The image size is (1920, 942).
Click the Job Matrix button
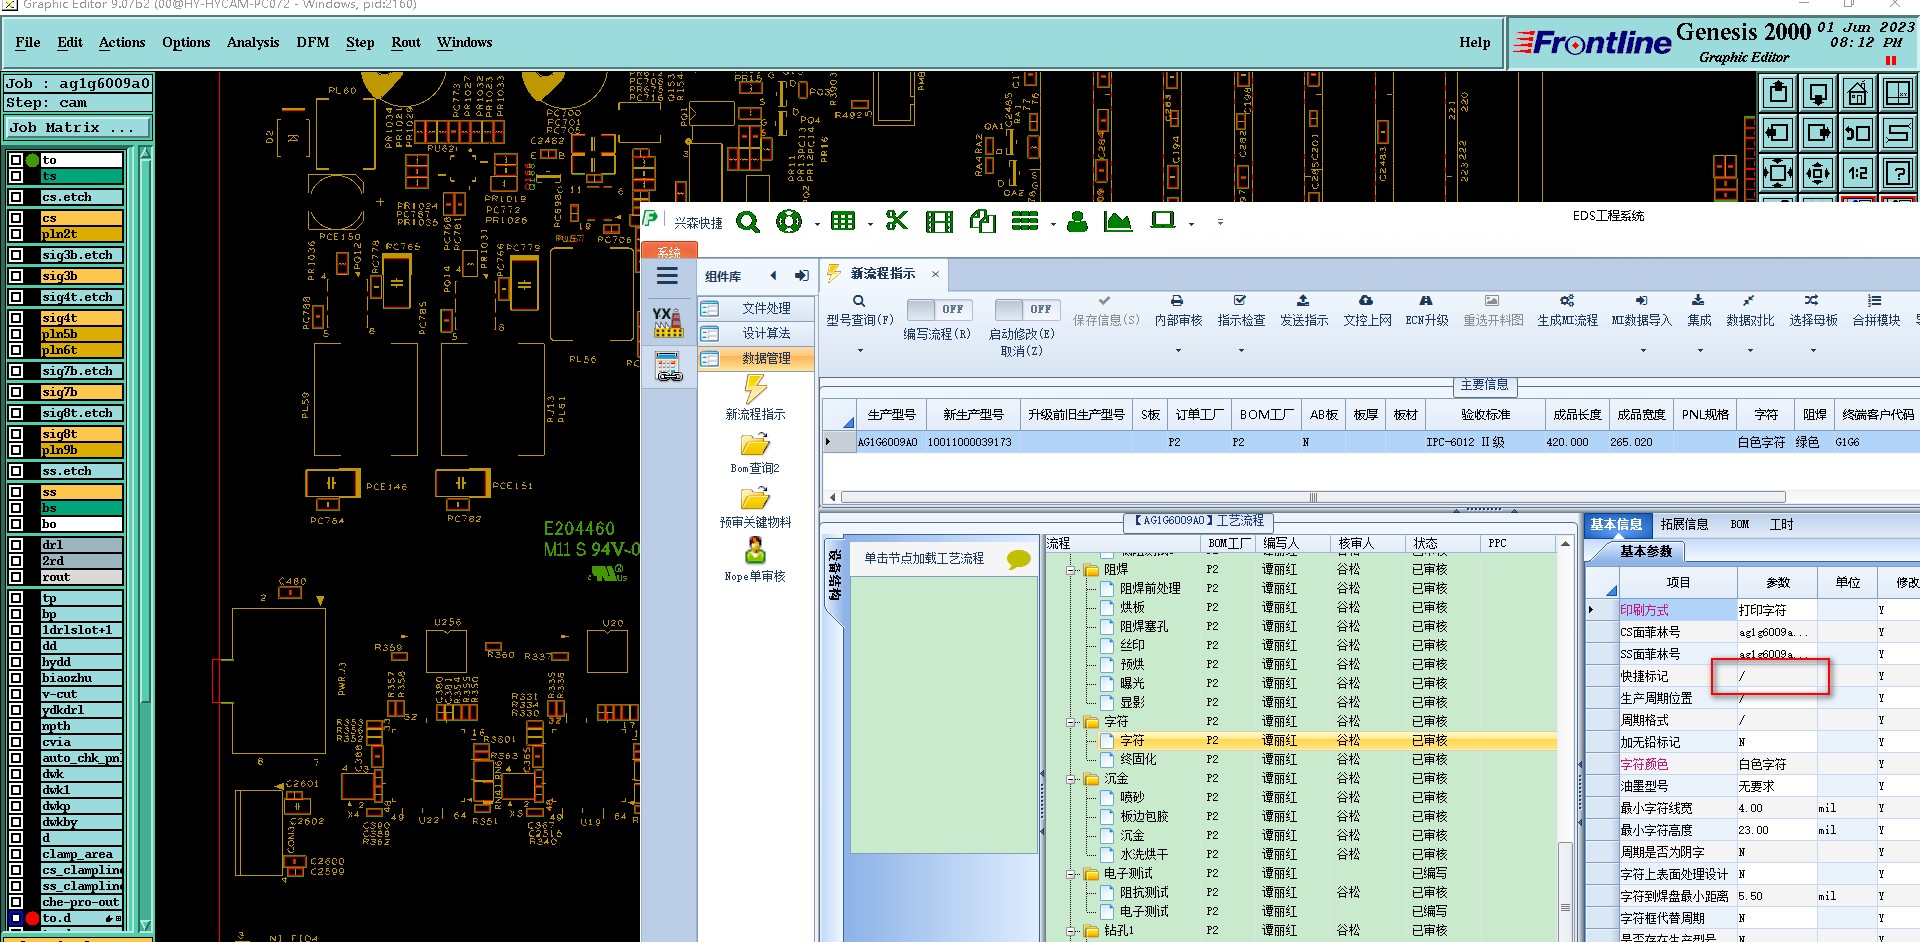(x=78, y=128)
